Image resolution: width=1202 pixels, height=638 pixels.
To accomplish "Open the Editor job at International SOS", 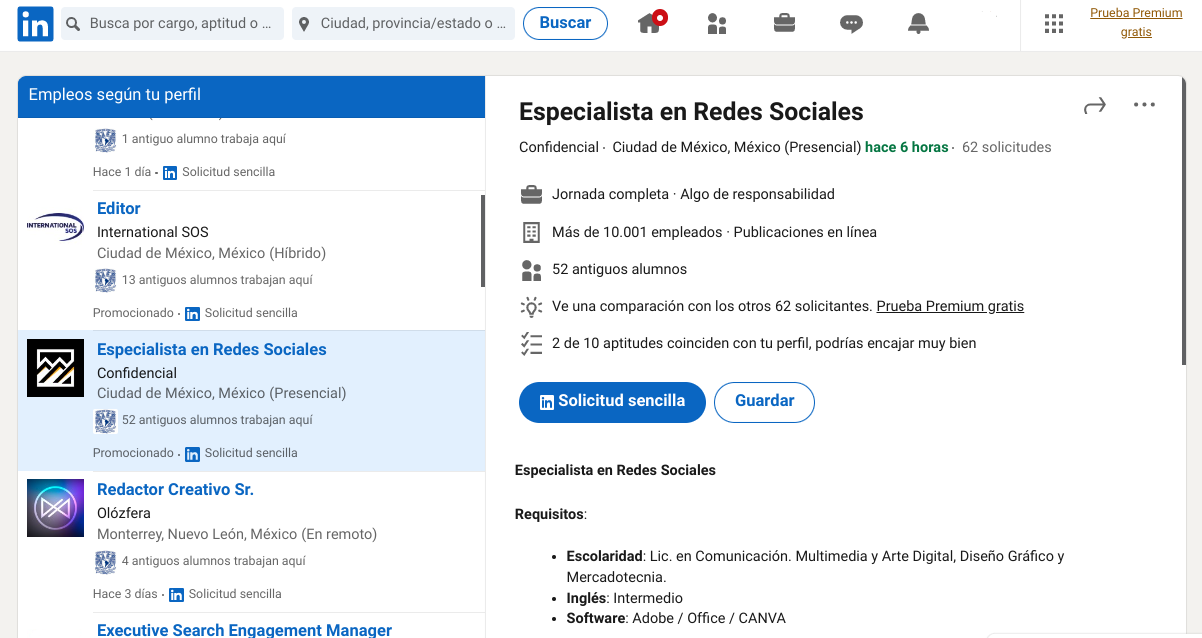I will 118,208.
